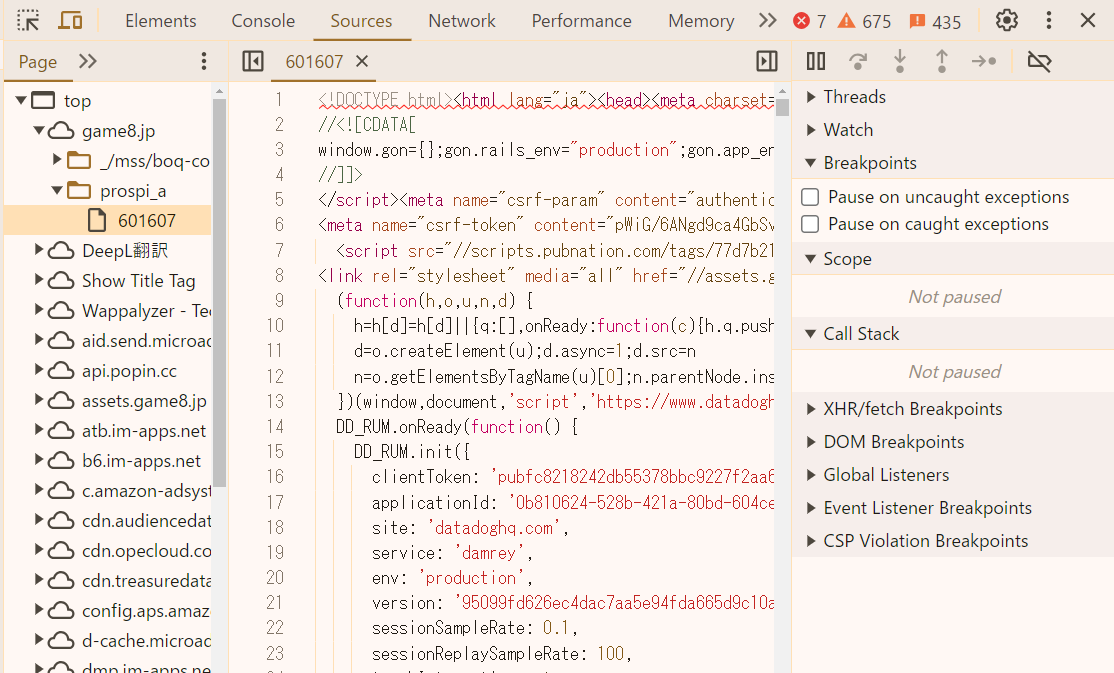This screenshot has height=673, width=1114.
Task: Enable Pause on uncaught exceptions
Action: tap(809, 197)
